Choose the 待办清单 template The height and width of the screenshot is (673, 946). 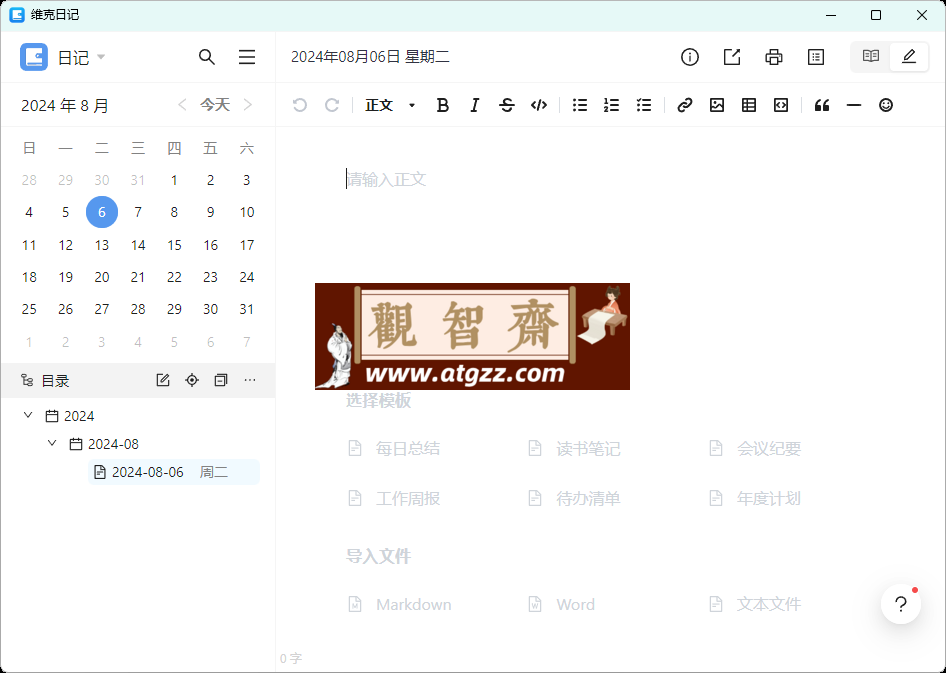click(574, 499)
